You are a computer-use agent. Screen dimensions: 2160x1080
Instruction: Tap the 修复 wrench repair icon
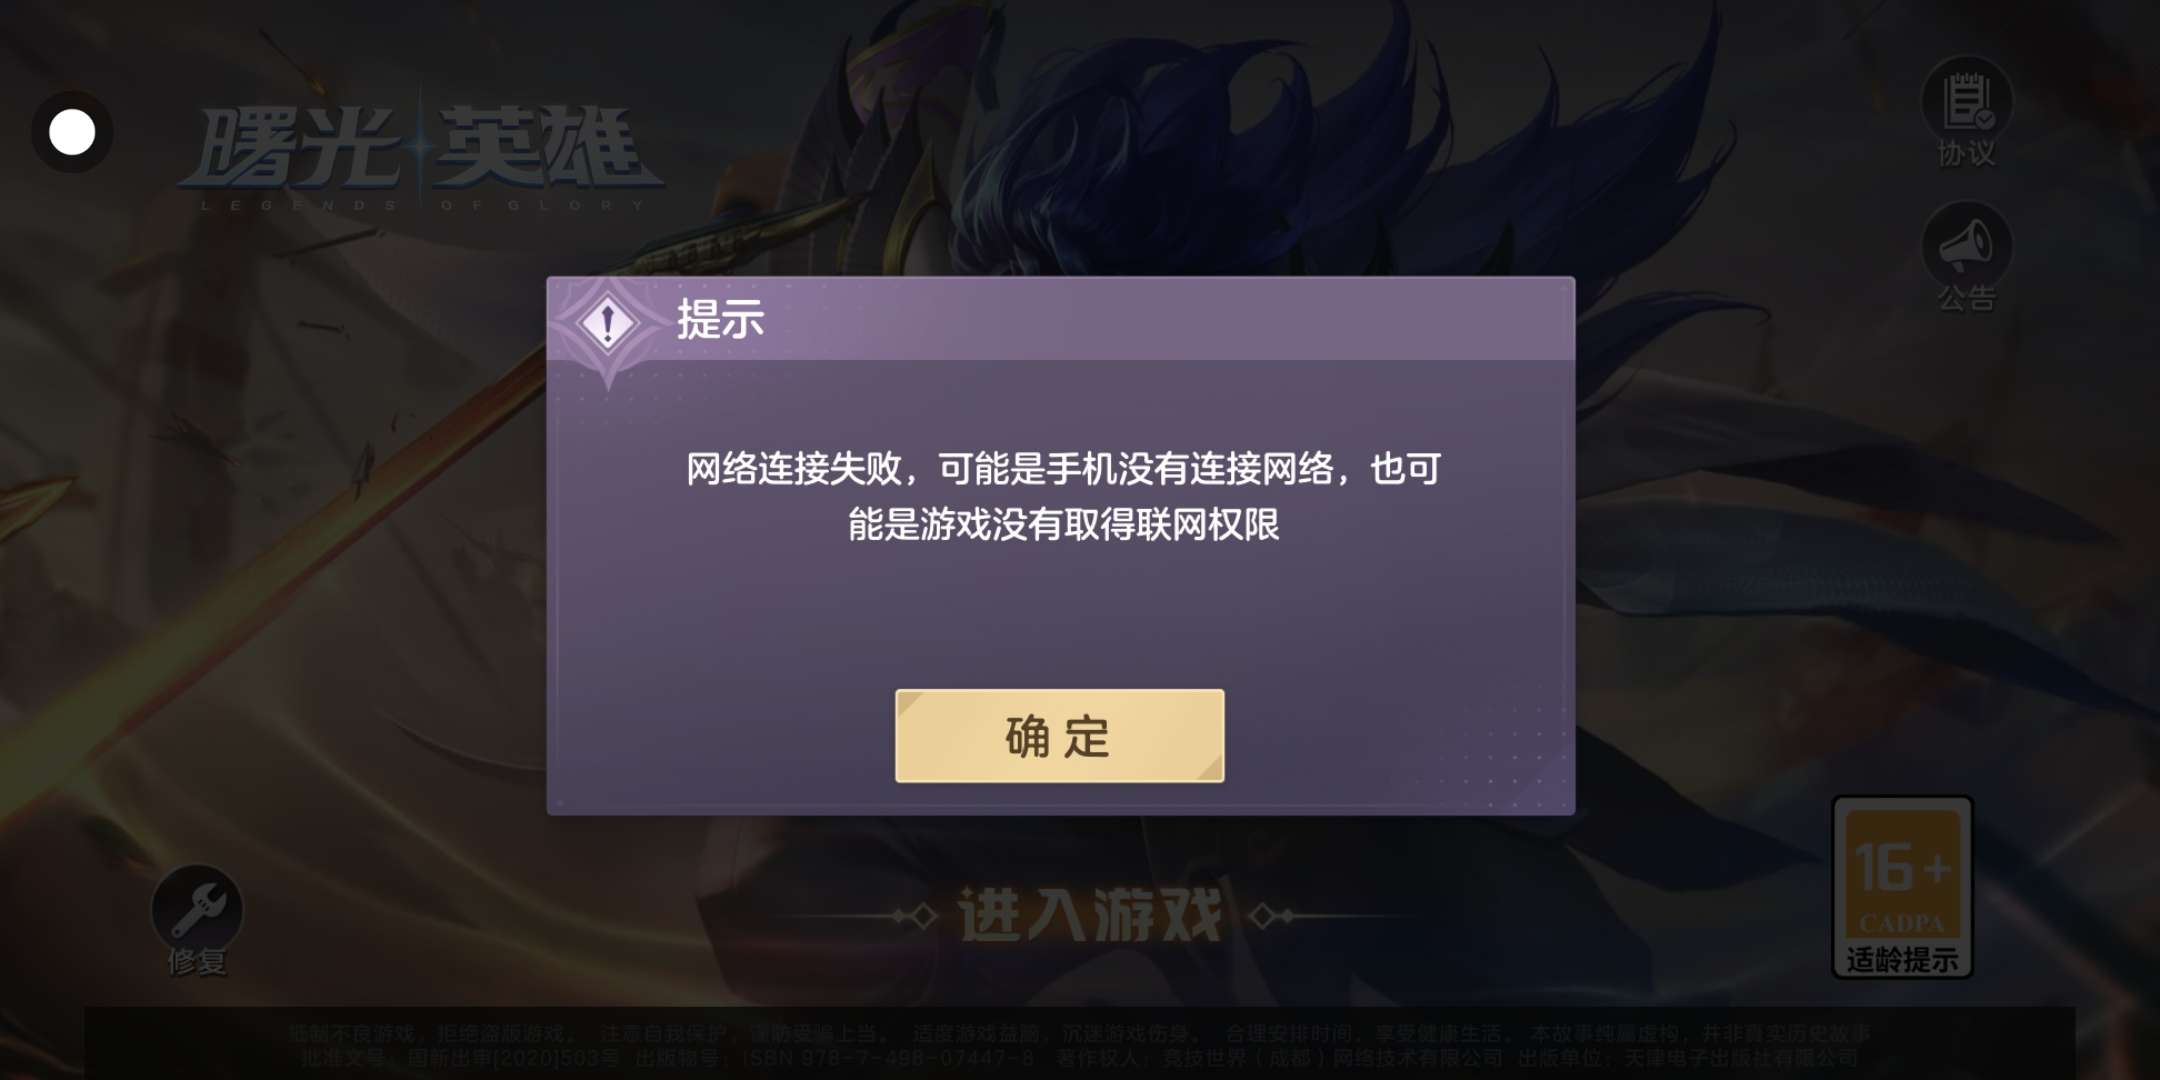pyautogui.click(x=197, y=909)
